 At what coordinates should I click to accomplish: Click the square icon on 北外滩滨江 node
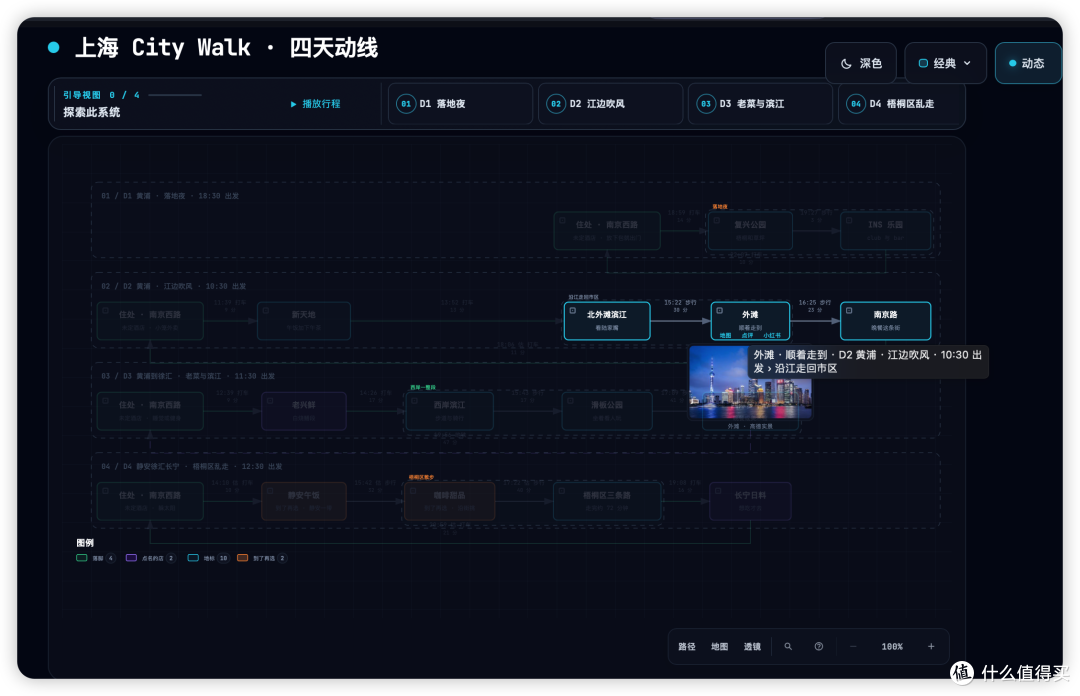coord(572,311)
